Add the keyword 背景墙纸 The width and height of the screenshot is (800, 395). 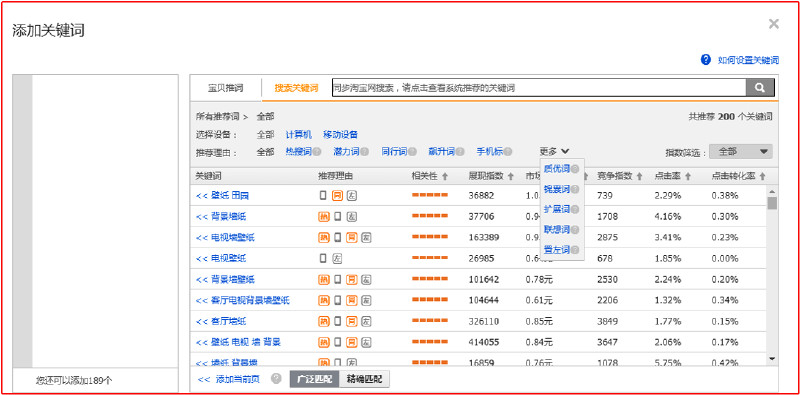pyautogui.click(x=221, y=216)
